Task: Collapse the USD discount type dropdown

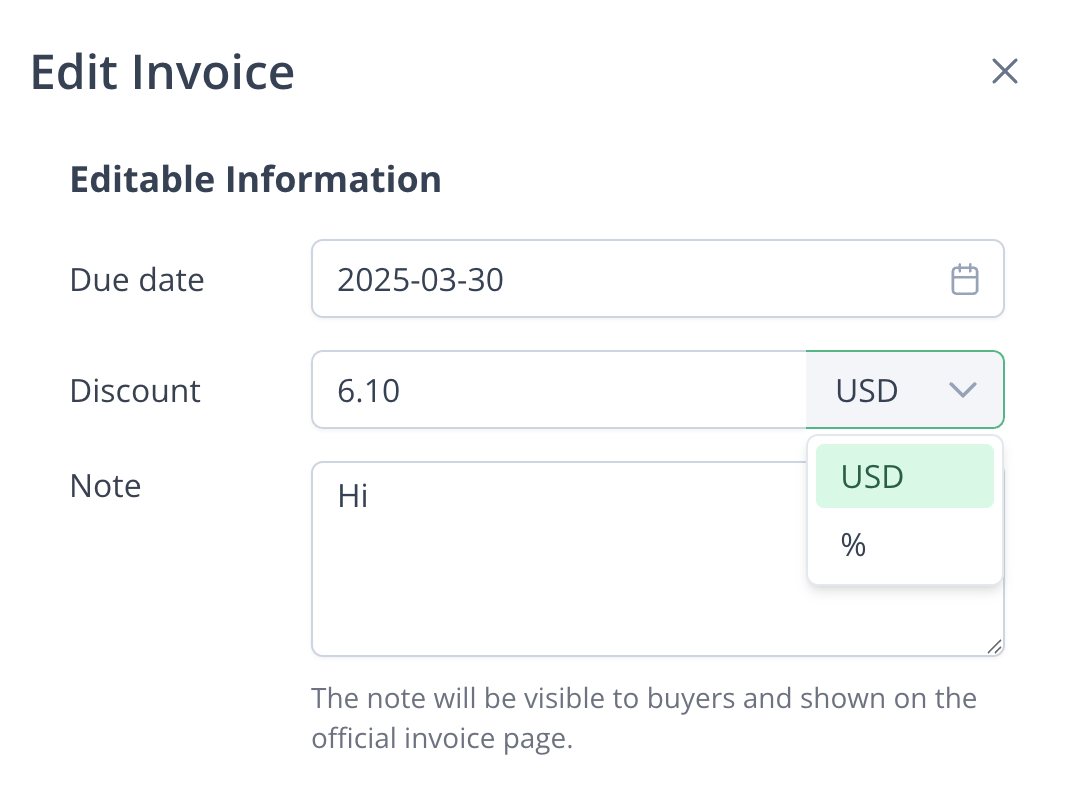Action: (905, 390)
